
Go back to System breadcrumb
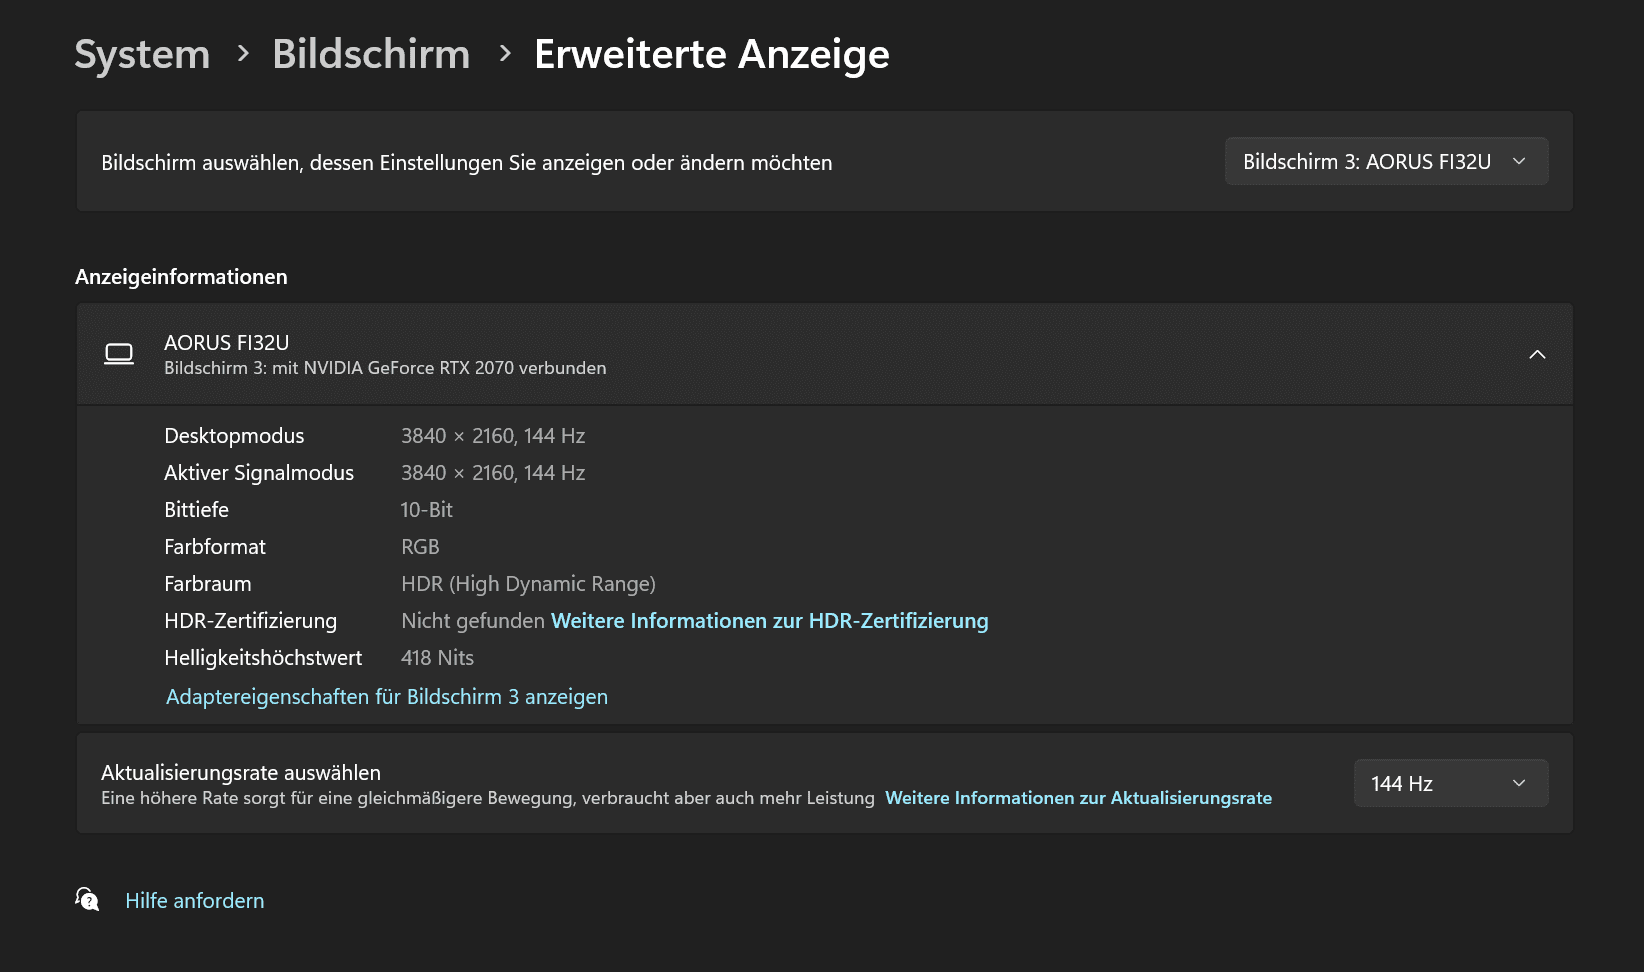[x=142, y=54]
